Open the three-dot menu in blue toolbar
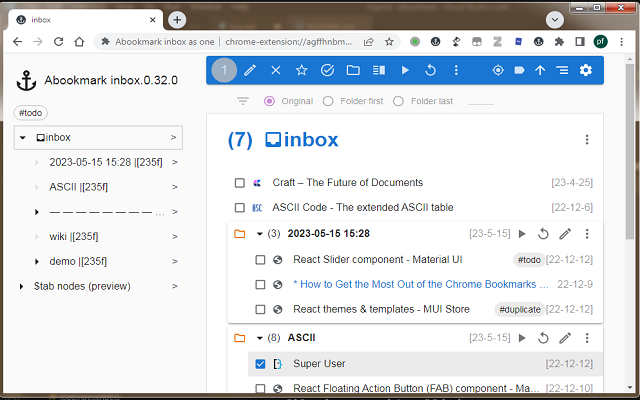 pos(456,70)
